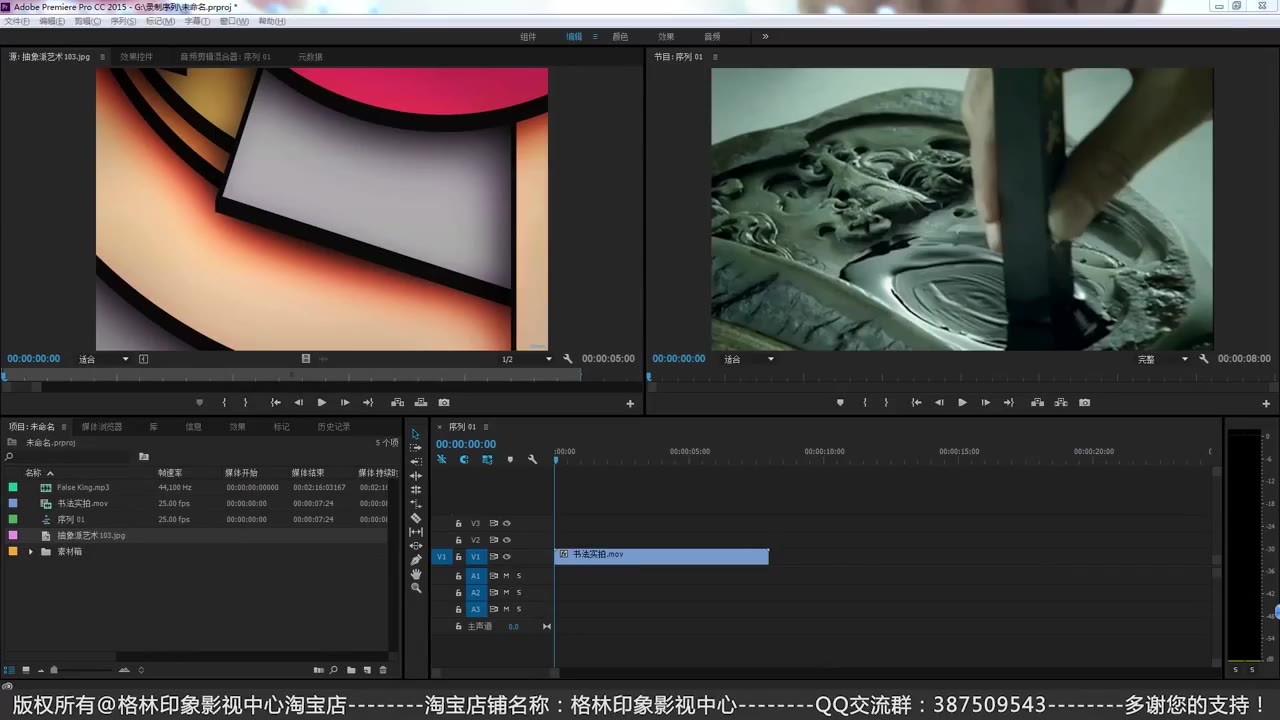Mute track A1
The image size is (1280, 720).
tap(506, 576)
